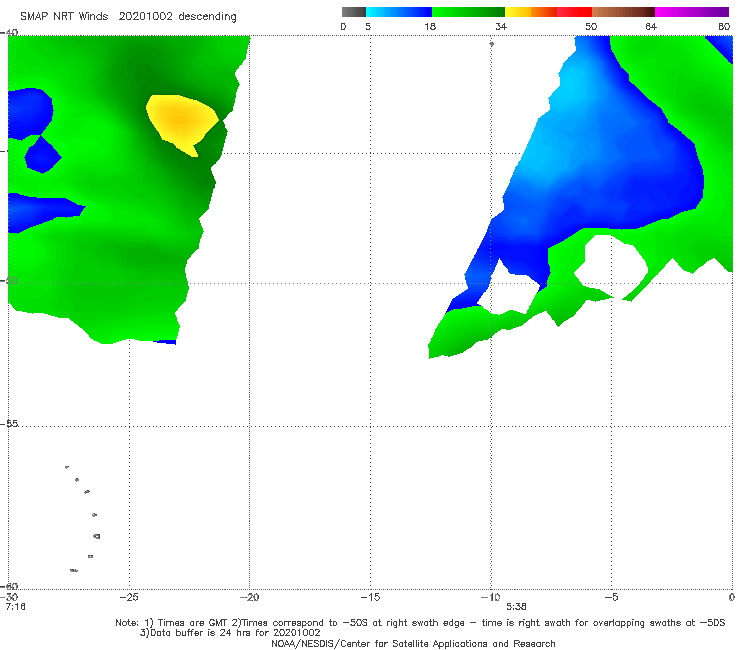Click the color bar label '5'

click(368, 27)
